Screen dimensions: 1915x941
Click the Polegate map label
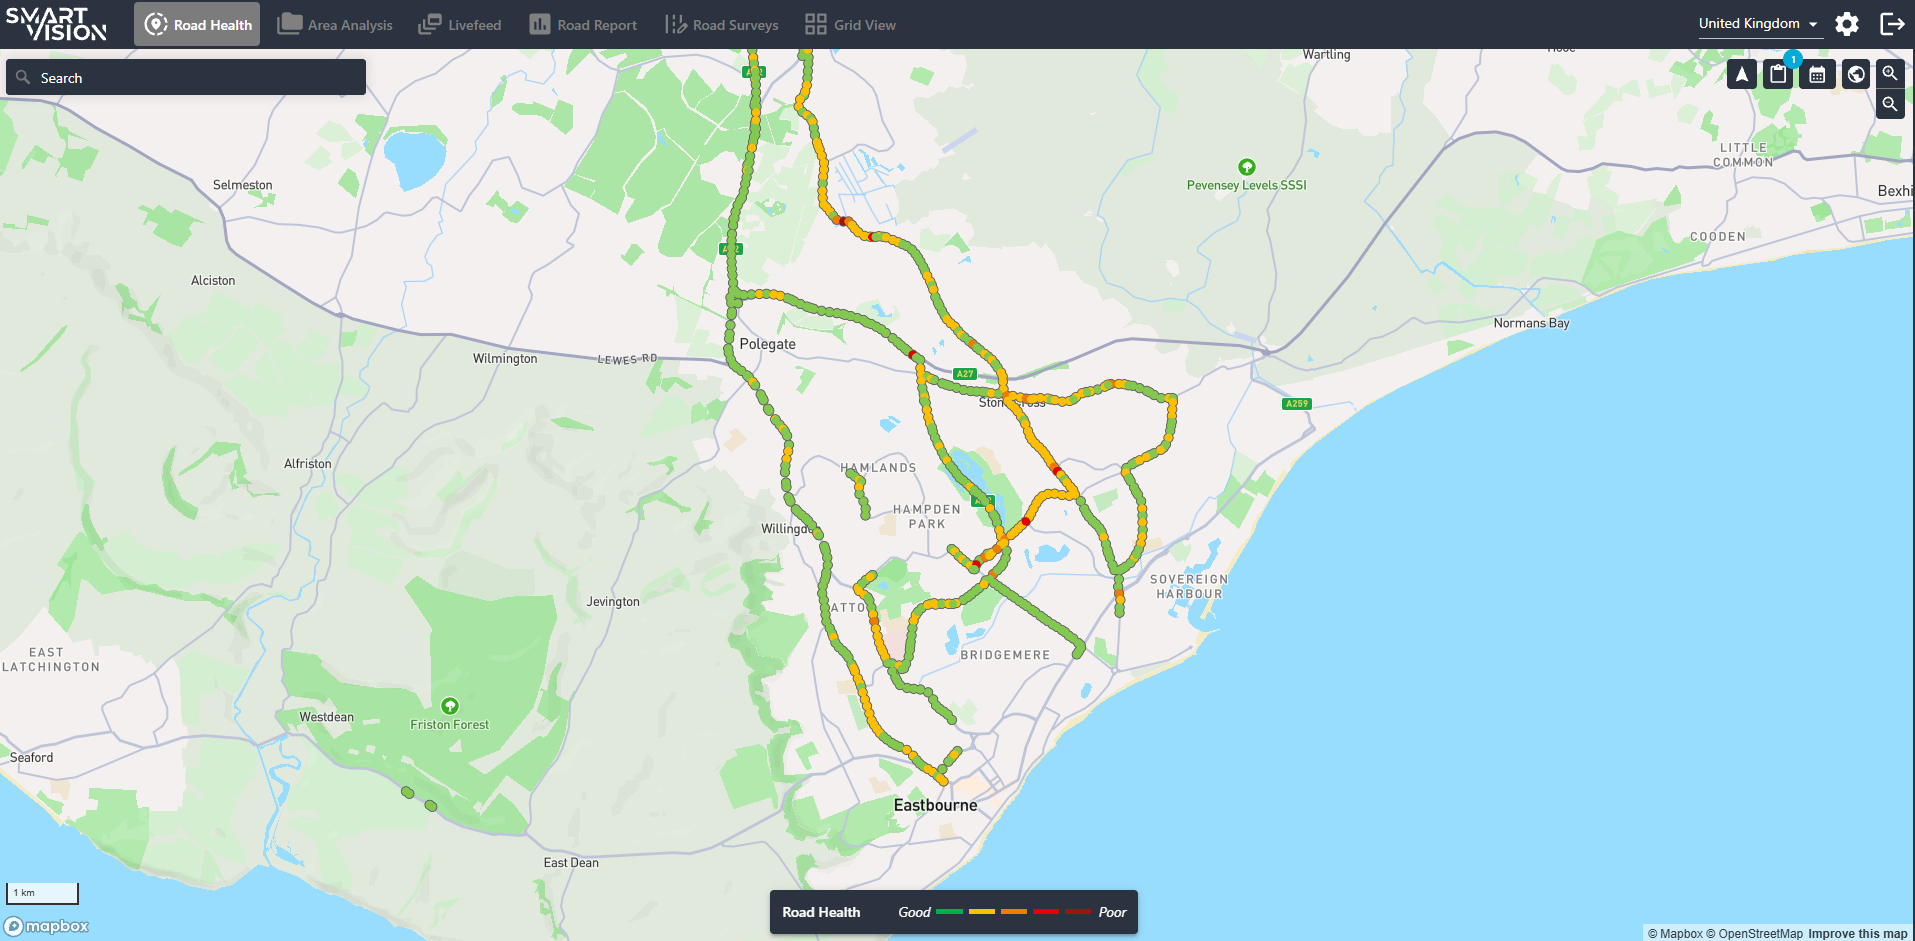click(x=767, y=344)
